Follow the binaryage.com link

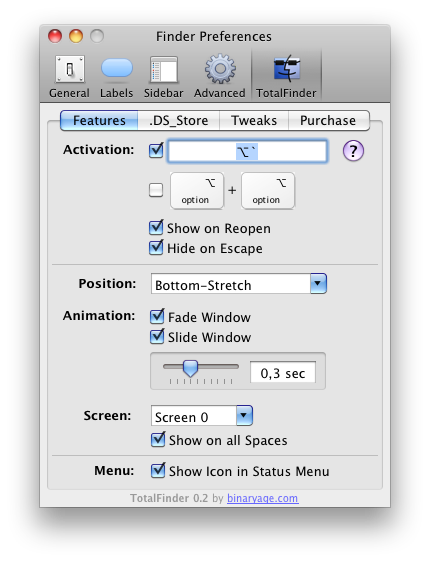pos(262,498)
